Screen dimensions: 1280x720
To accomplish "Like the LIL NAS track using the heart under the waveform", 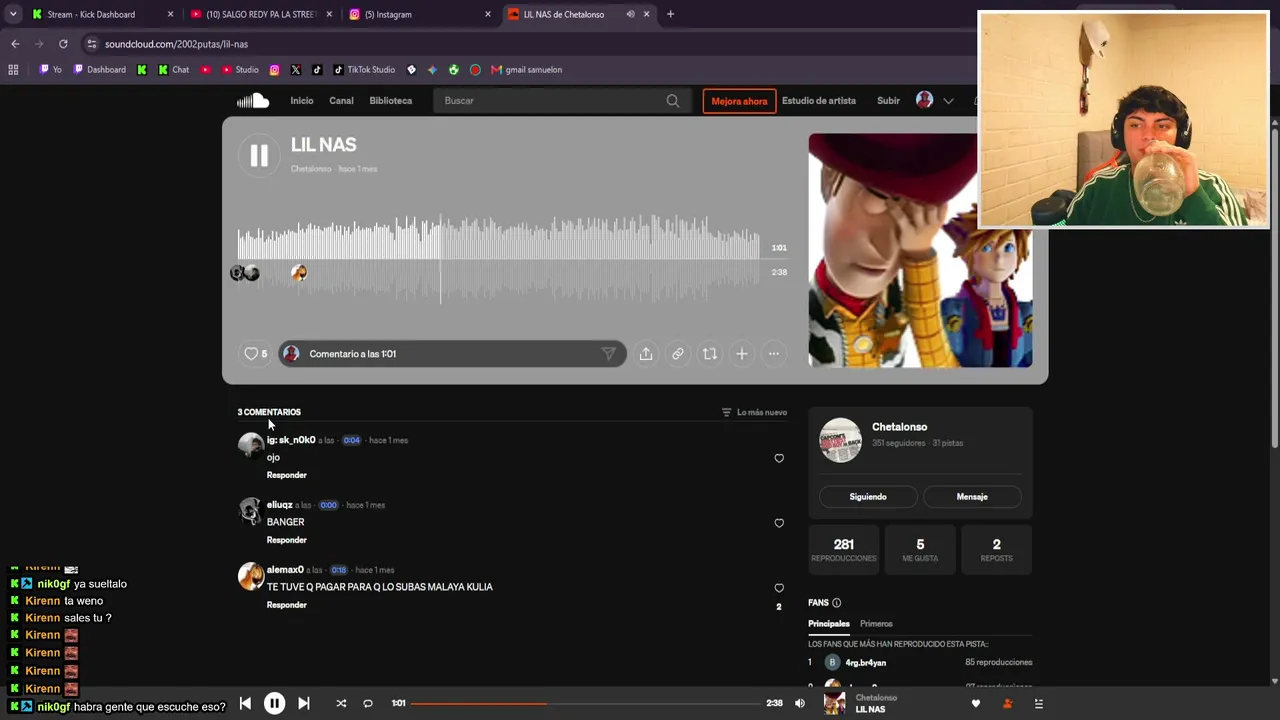I will point(251,353).
